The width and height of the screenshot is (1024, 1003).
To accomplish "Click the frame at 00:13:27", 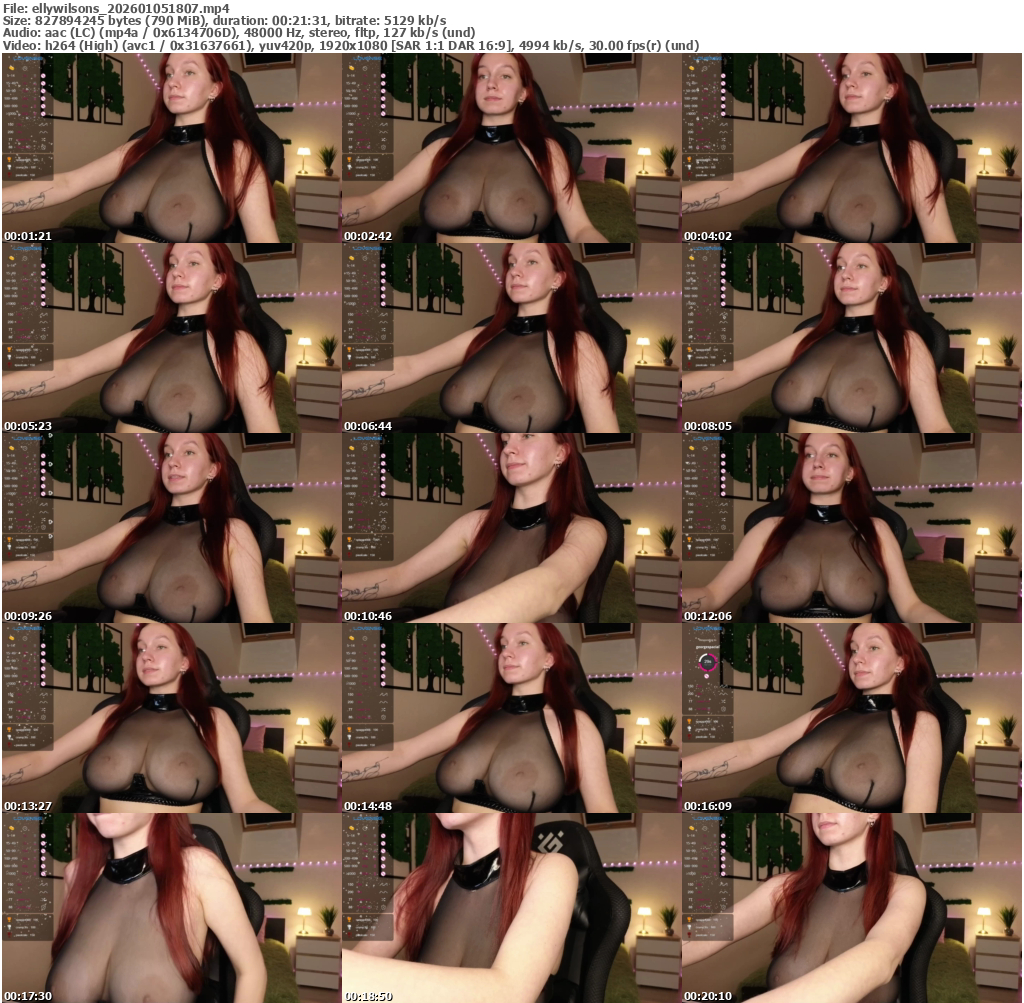I will 171,718.
